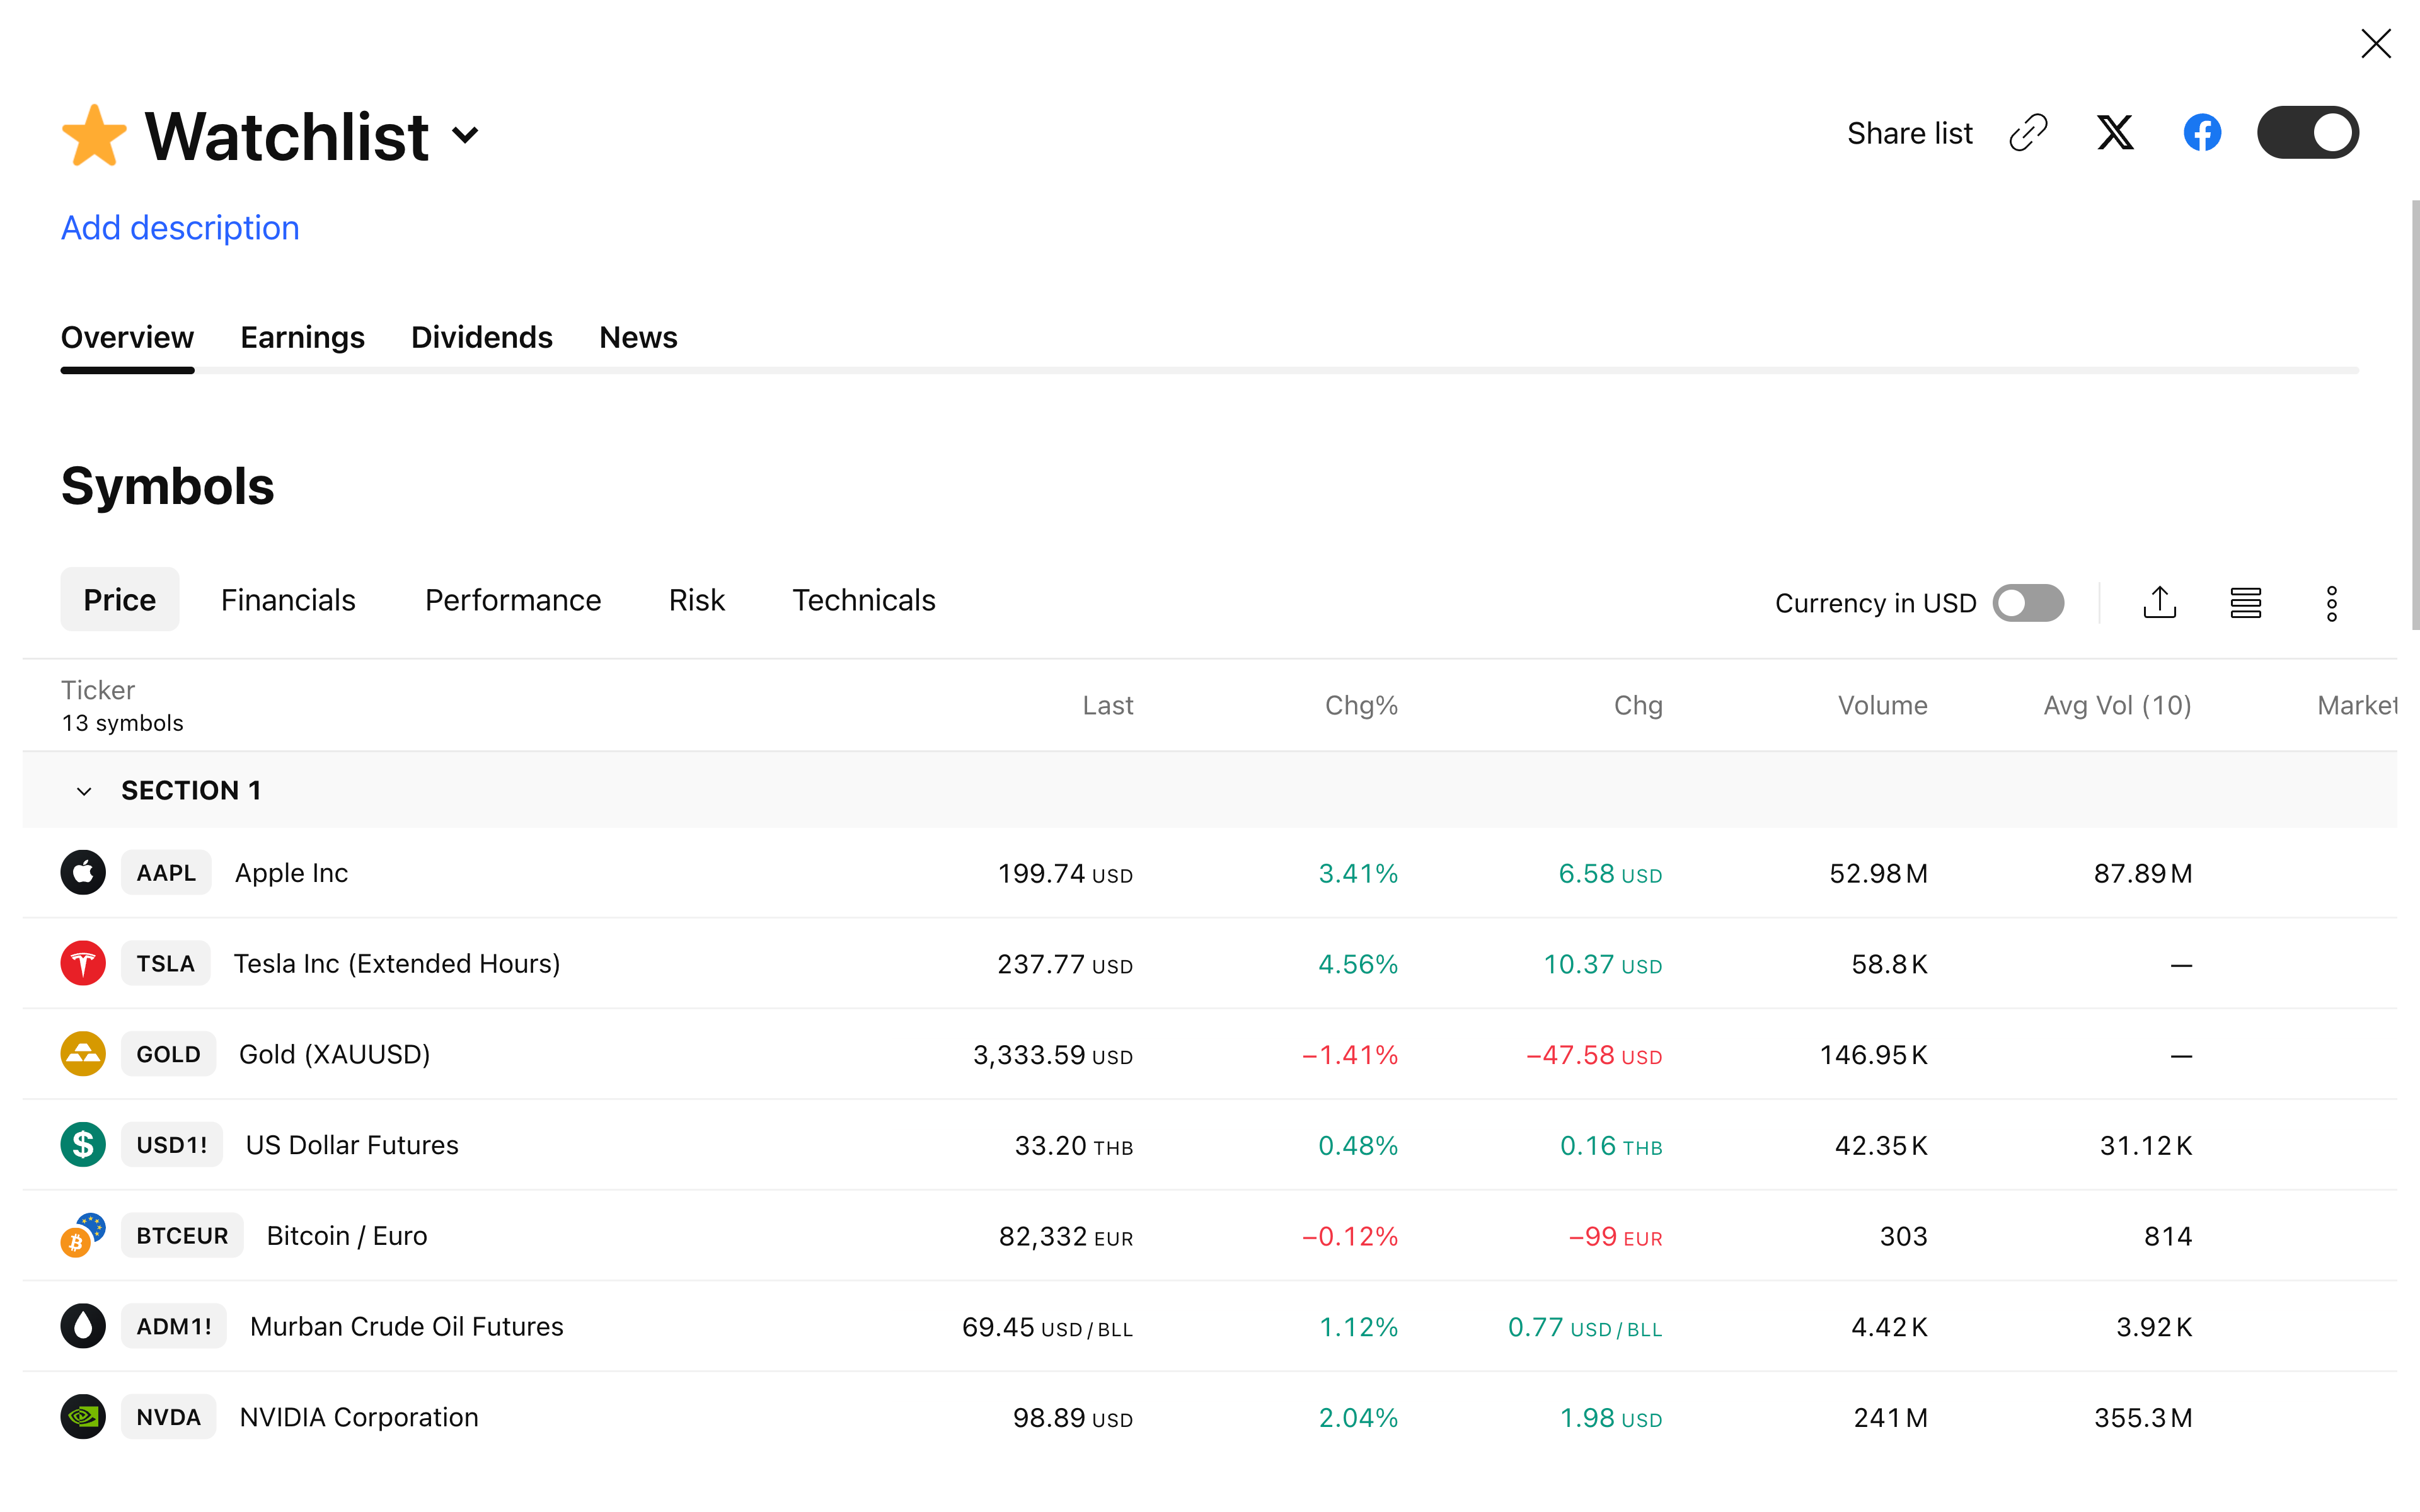Click the Apple logo icon
Image resolution: width=2420 pixels, height=1512 pixels.
click(83, 873)
